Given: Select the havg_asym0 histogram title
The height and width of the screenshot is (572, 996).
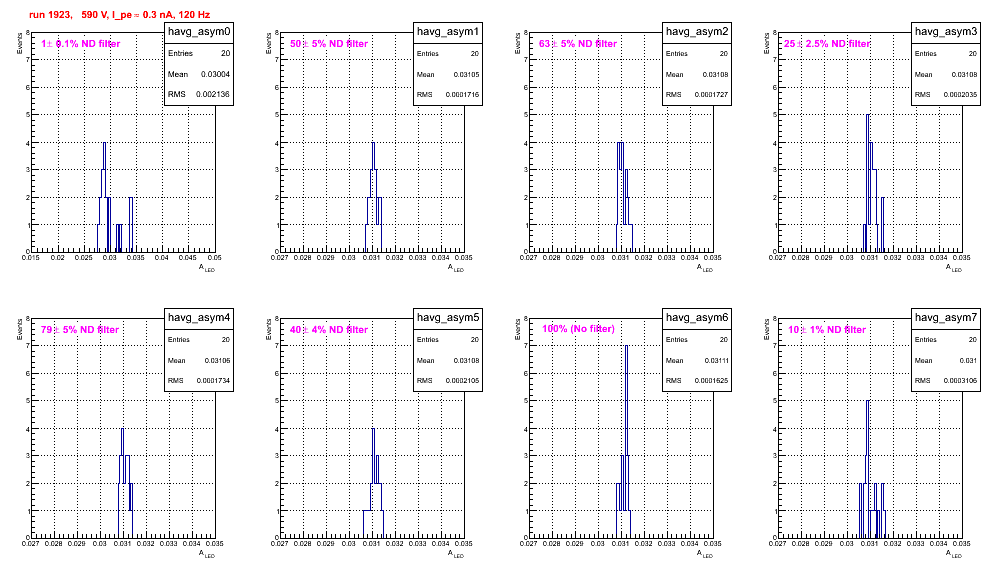Looking at the screenshot, I should coord(199,32).
